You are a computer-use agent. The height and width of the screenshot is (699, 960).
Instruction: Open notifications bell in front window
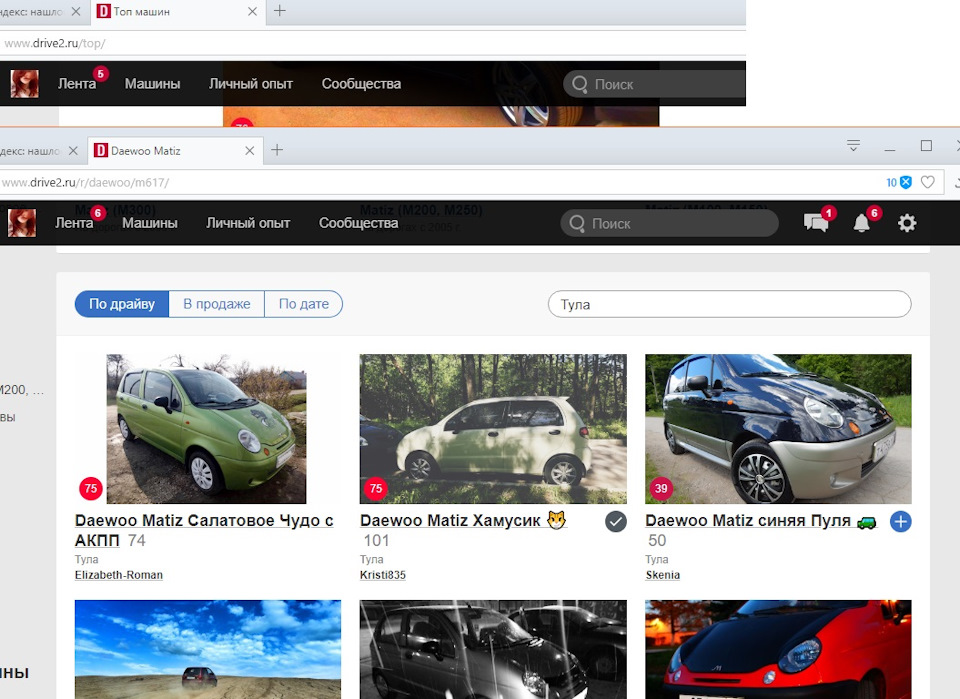(861, 223)
